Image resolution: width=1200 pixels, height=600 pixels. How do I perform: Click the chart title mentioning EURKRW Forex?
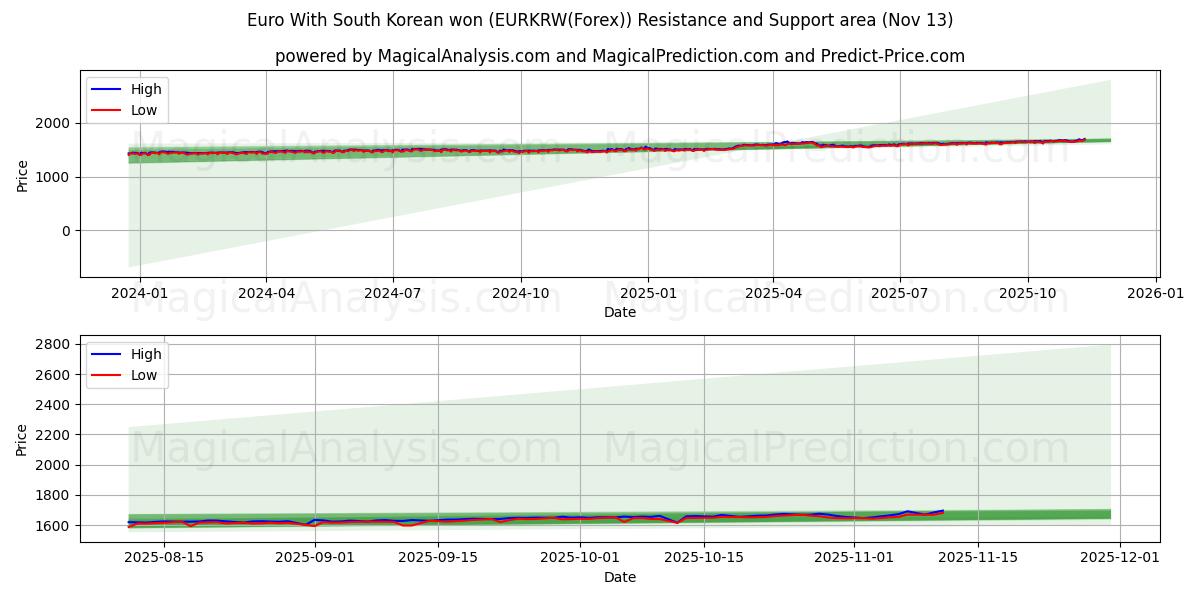[x=600, y=18]
